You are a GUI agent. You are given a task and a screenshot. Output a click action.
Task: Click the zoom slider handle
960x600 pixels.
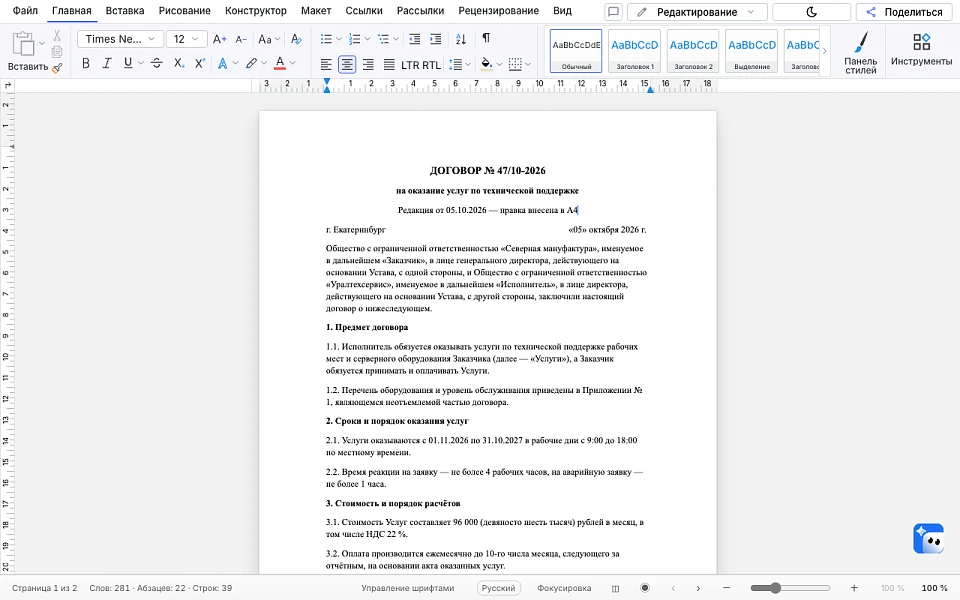pos(776,588)
